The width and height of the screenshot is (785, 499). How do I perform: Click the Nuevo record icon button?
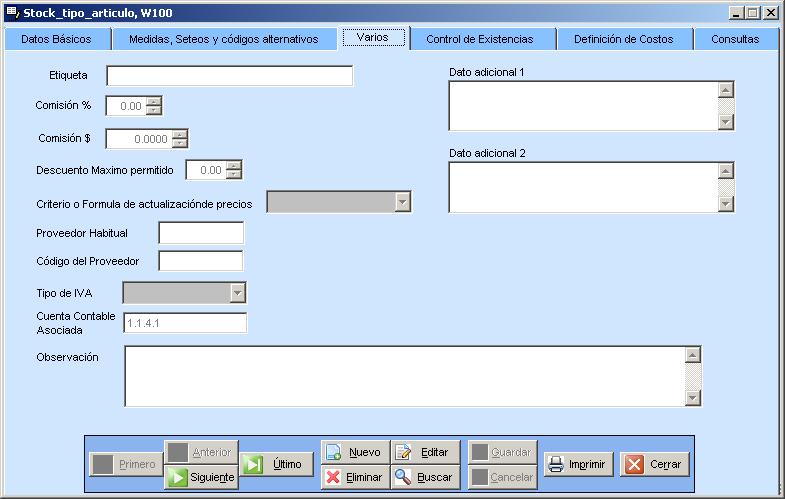tap(354, 452)
